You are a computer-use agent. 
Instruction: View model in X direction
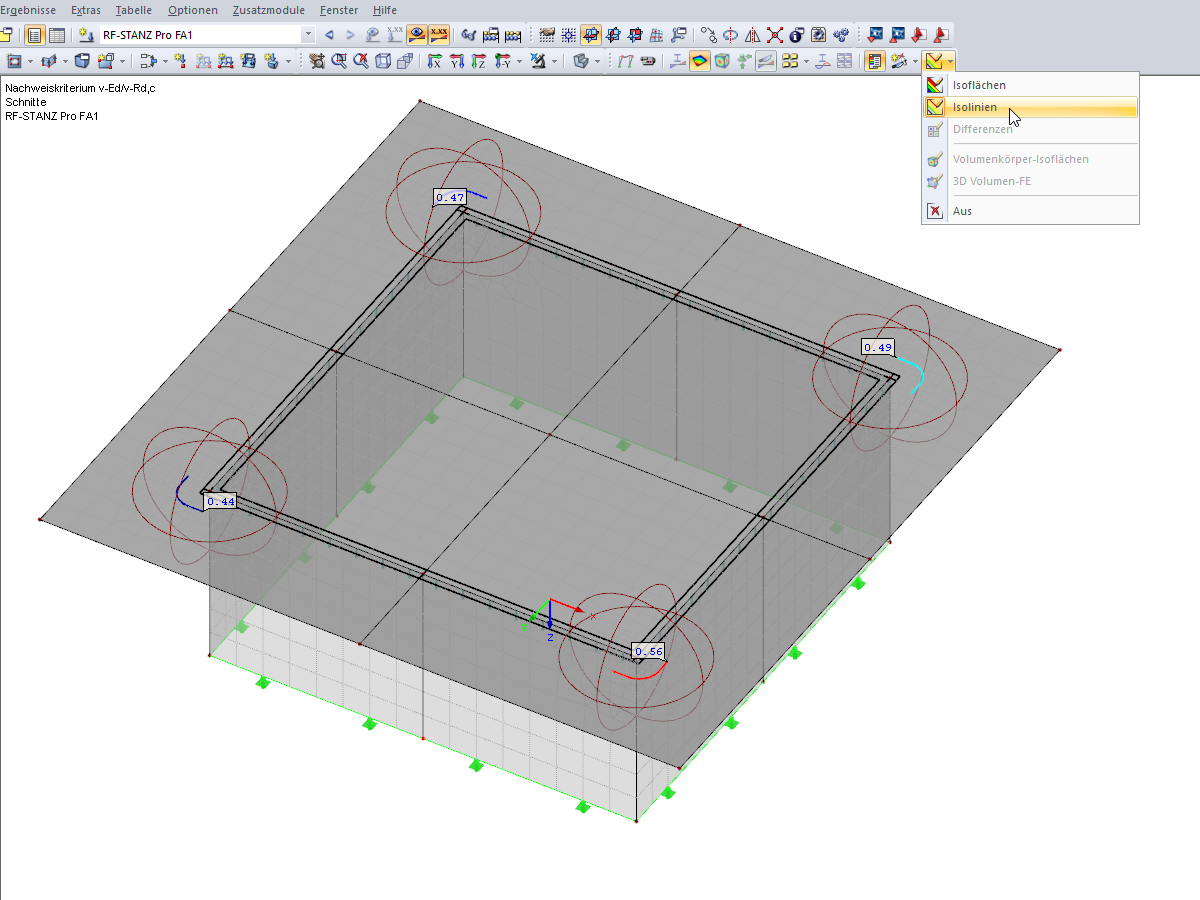click(x=436, y=61)
